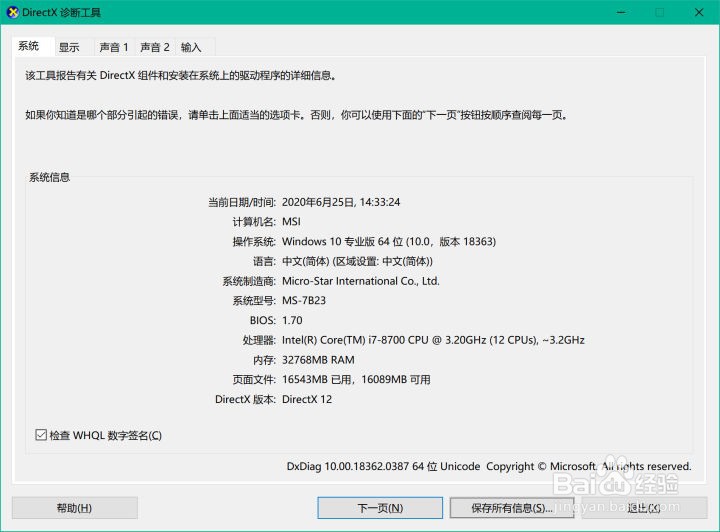Click the 页面文件 label
Image resolution: width=720 pixels, height=532 pixels.
pos(254,380)
